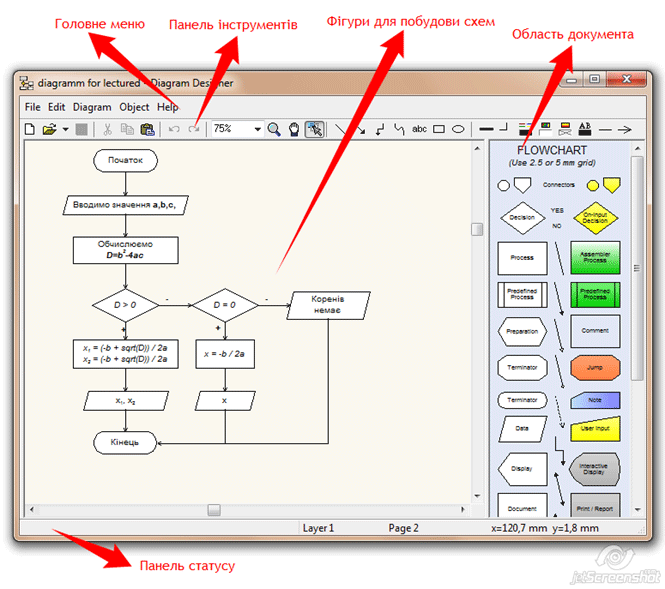This screenshot has height=589, width=665.
Task: Select the Rectangle shape tool
Action: [x=439, y=129]
